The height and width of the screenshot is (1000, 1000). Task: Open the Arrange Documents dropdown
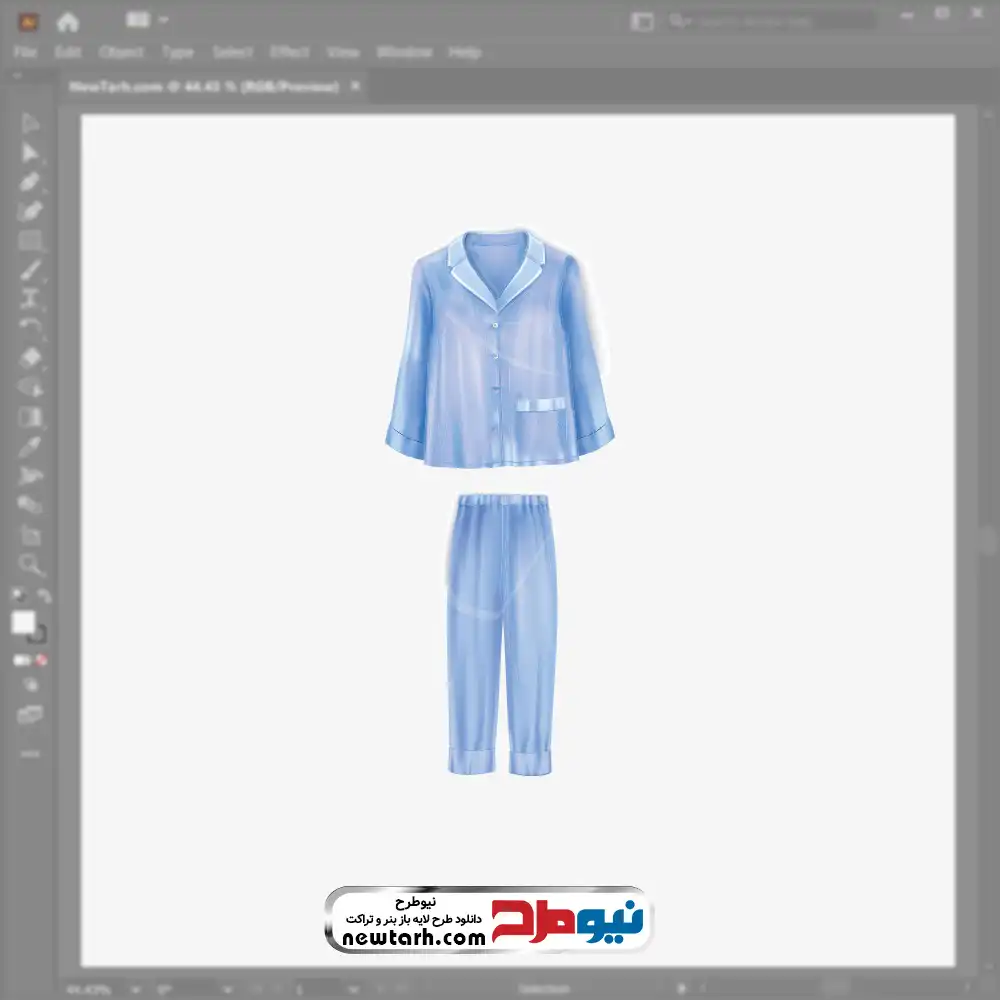click(x=149, y=20)
